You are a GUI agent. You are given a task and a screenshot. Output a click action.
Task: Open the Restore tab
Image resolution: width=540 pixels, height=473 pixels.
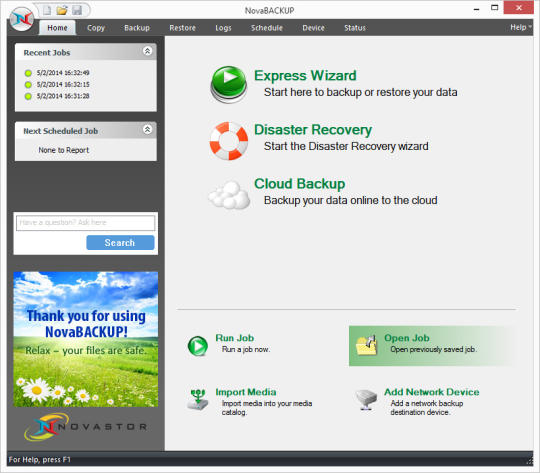(182, 28)
